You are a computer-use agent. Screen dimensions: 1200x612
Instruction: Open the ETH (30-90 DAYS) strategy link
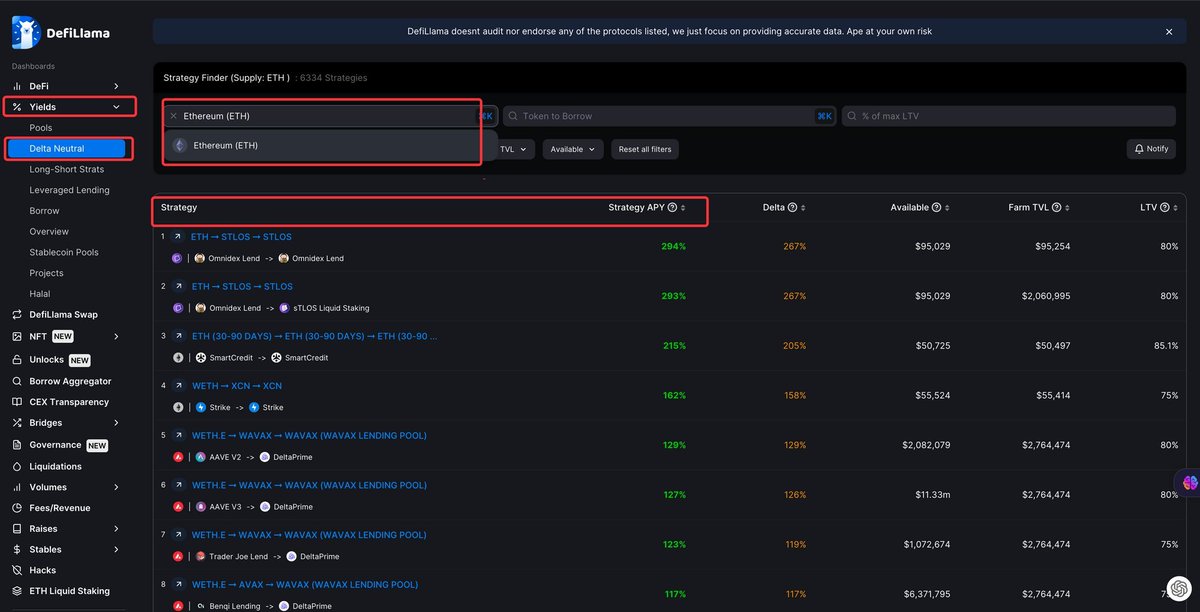[x=314, y=336]
